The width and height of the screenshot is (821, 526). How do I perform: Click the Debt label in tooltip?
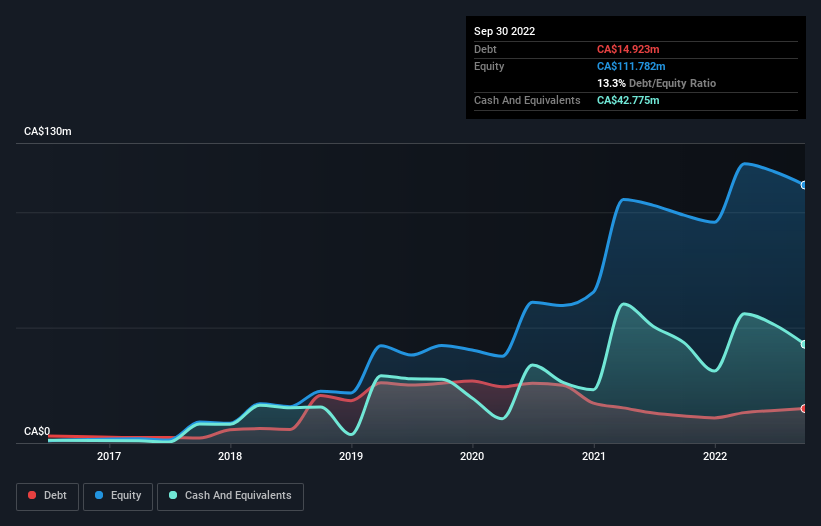point(485,49)
